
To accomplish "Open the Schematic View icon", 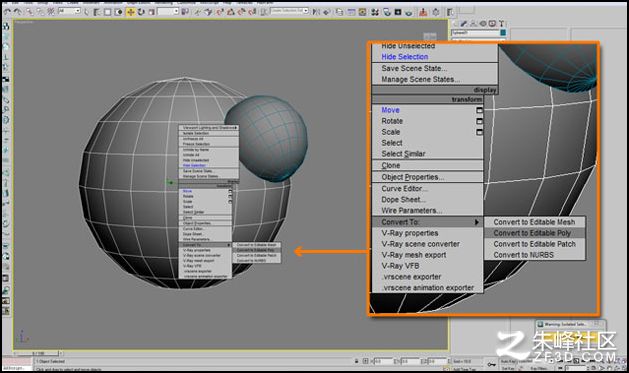I will pos(362,12).
